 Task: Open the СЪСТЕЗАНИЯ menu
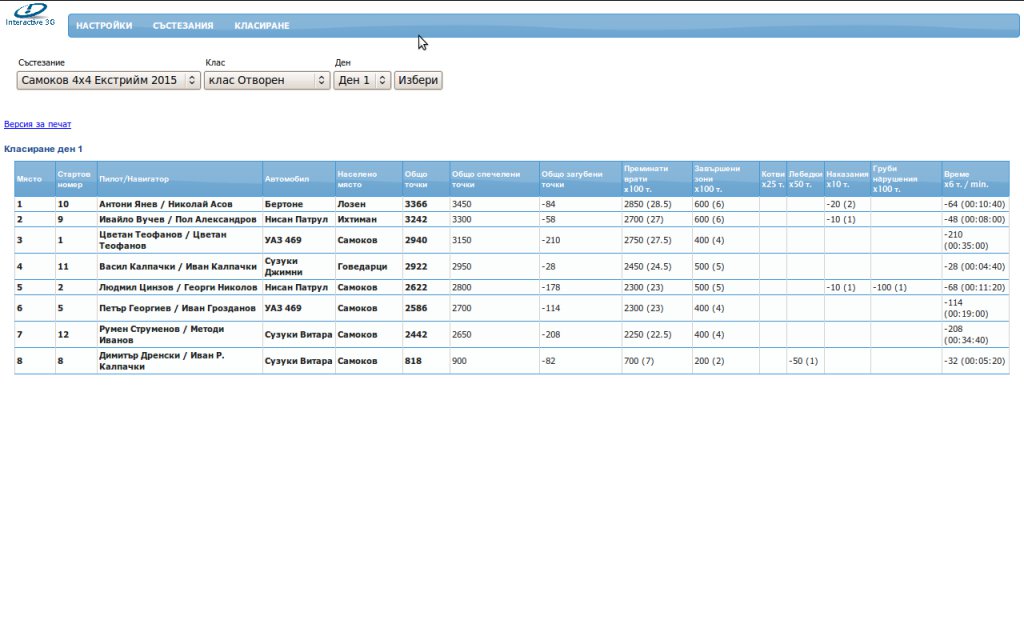pos(183,26)
